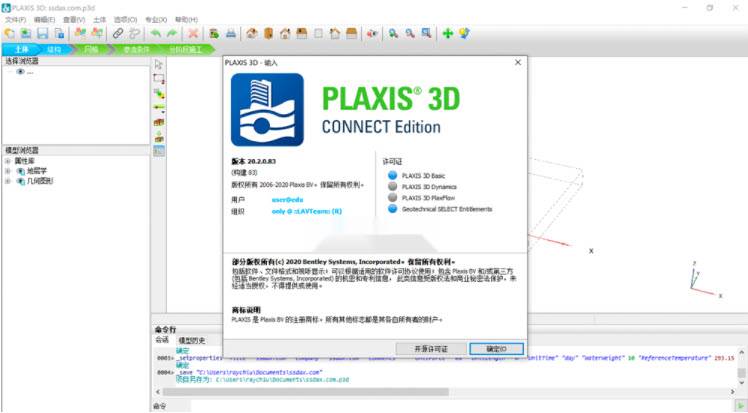
Task: Click the only @ :LAVTeam: (R) organization link
Action: 307,211
